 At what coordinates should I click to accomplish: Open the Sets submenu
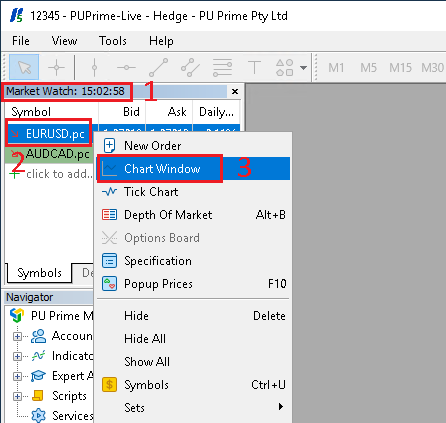pos(193,408)
